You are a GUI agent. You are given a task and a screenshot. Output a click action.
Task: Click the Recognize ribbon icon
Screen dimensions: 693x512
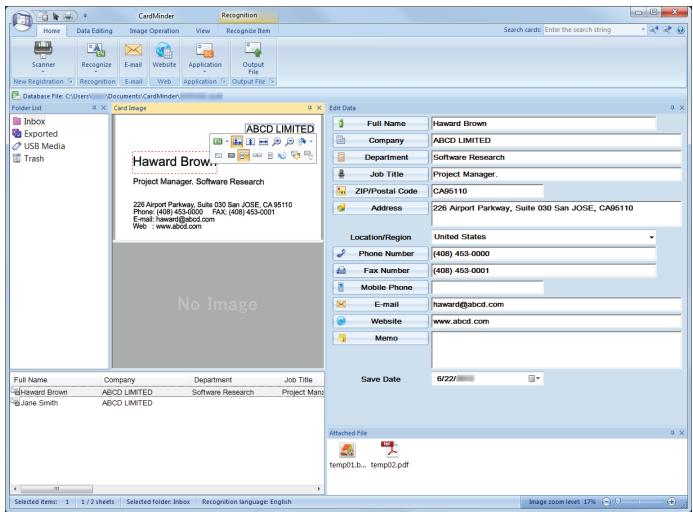pyautogui.click(x=96, y=50)
